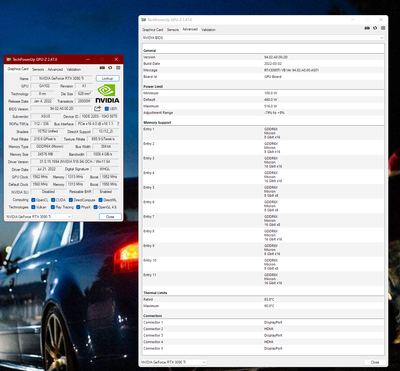400x371 pixels.
Task: Open the GPU selector dropdown in the small window
Action: click(x=39, y=217)
